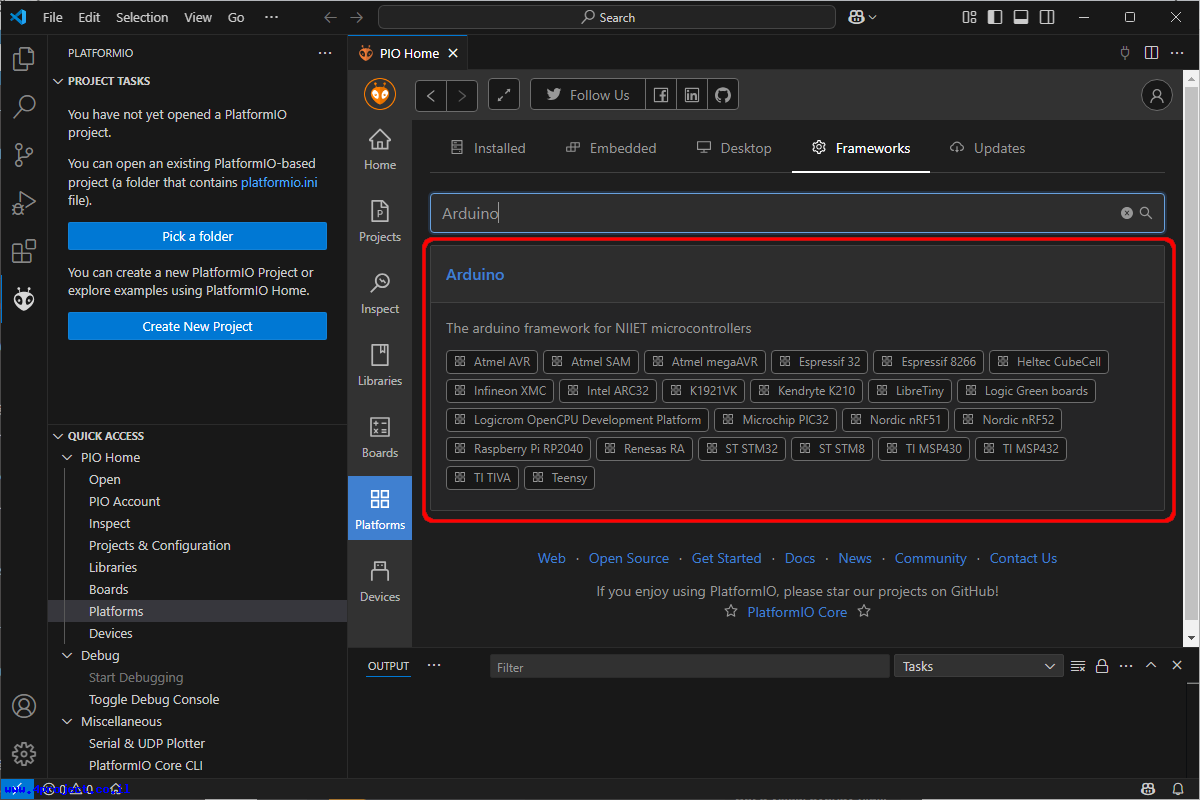Open the Selection menu
Screen dimensions: 1200x800
(142, 17)
